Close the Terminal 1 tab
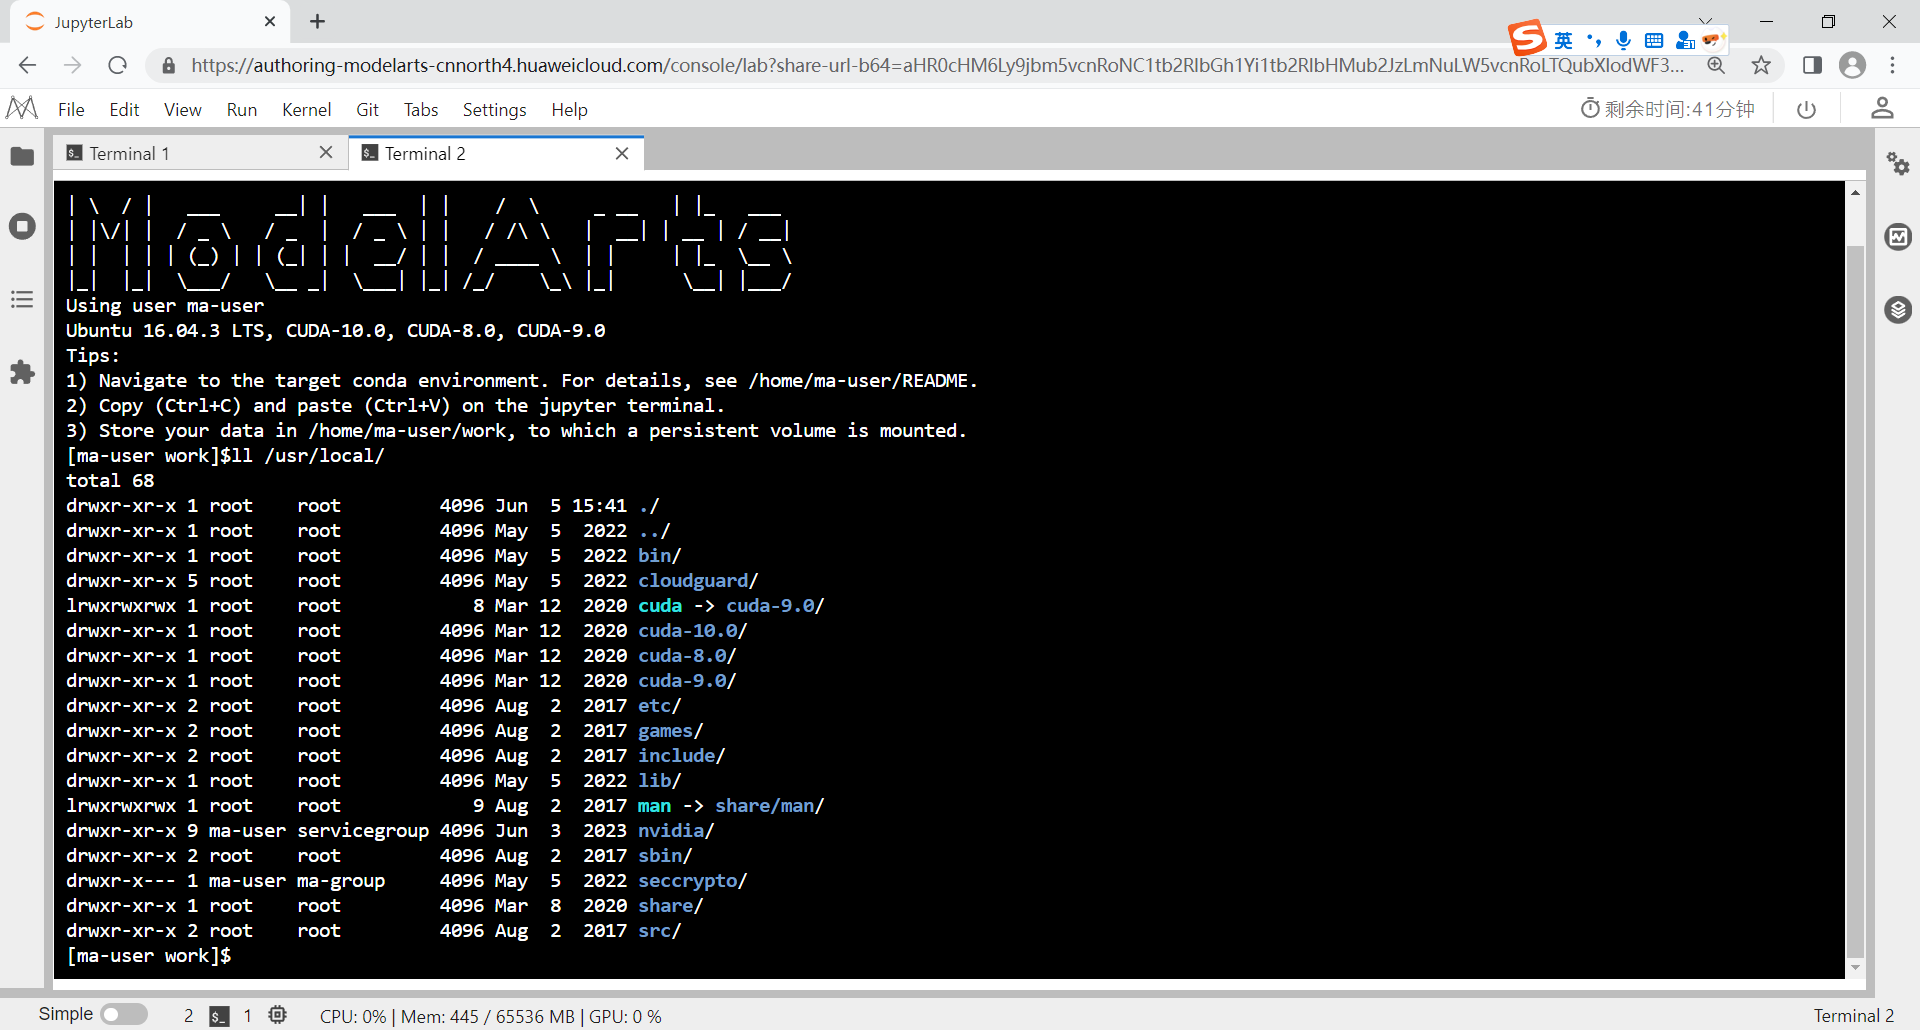This screenshot has height=1030, width=1920. tap(325, 152)
